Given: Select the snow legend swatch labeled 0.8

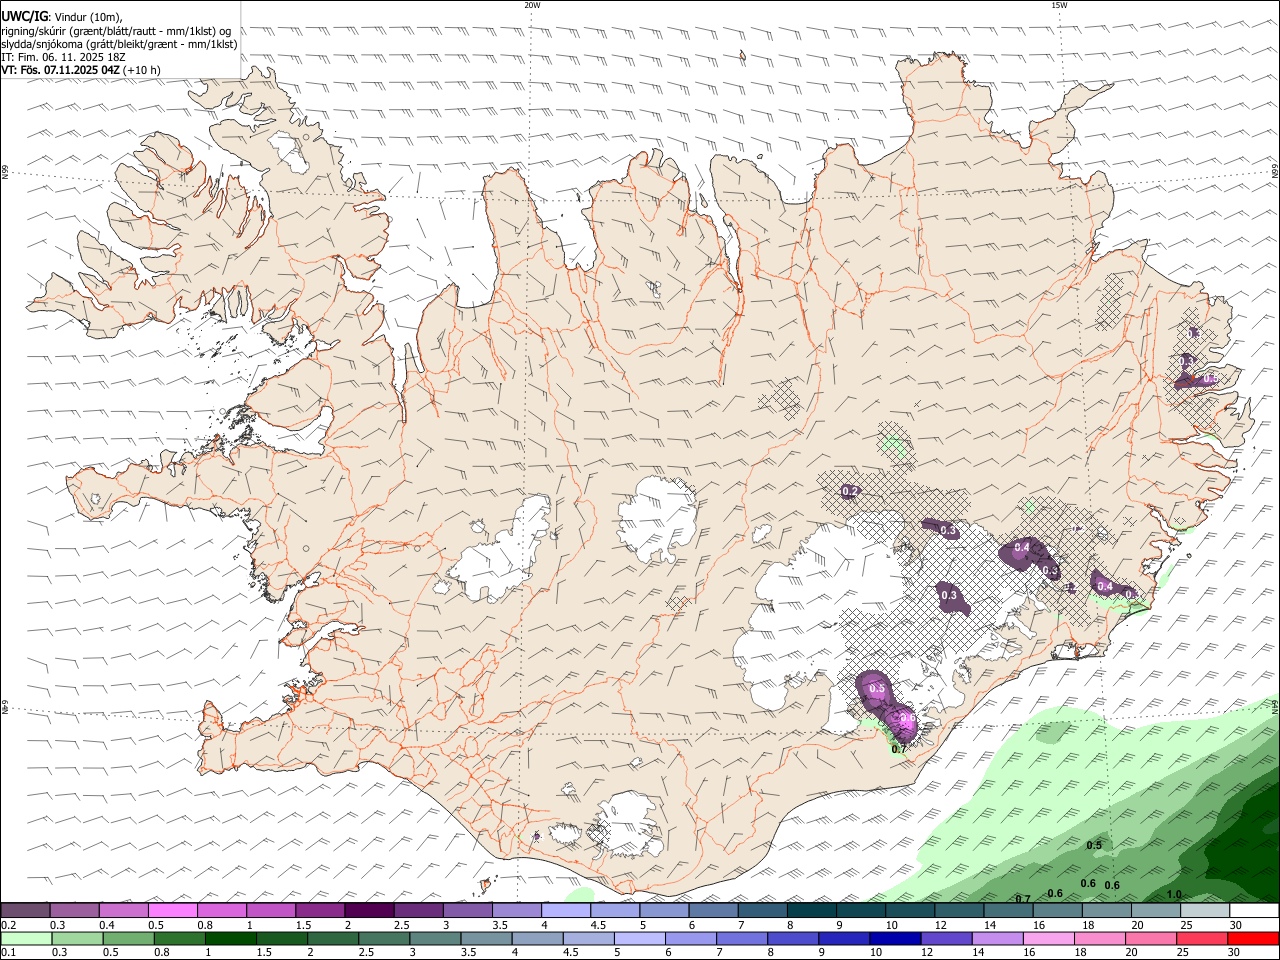Looking at the screenshot, I should coord(221,910).
